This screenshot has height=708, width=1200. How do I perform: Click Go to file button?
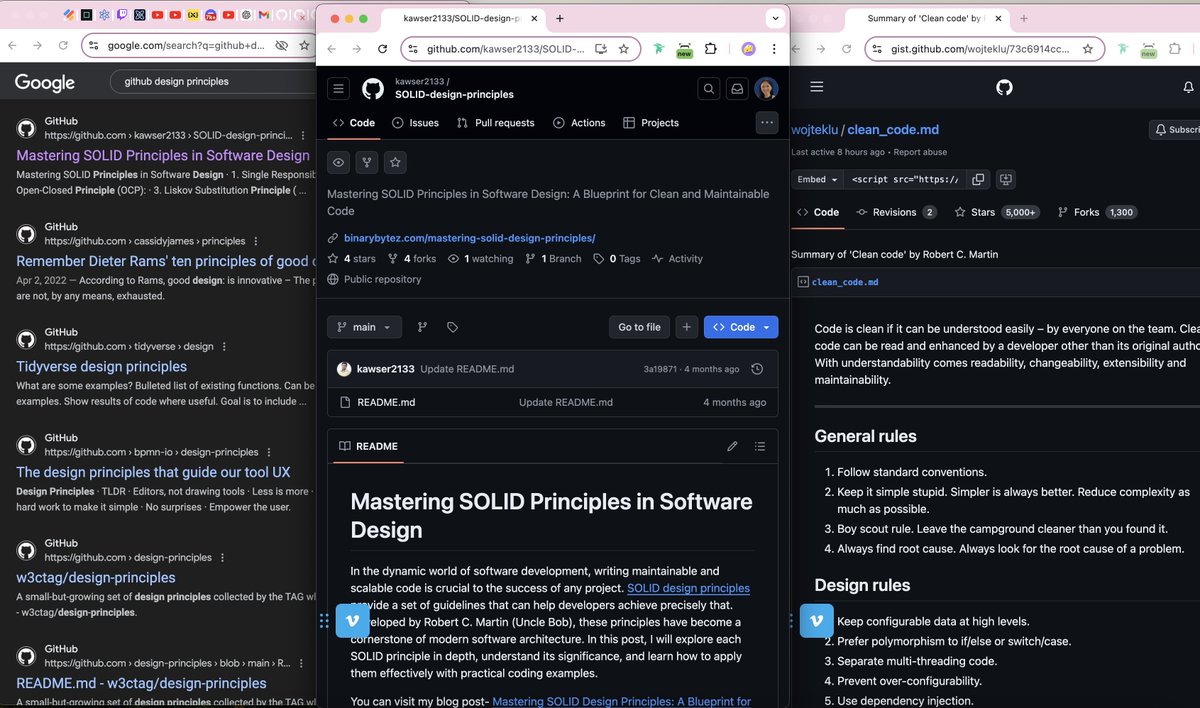(x=639, y=327)
